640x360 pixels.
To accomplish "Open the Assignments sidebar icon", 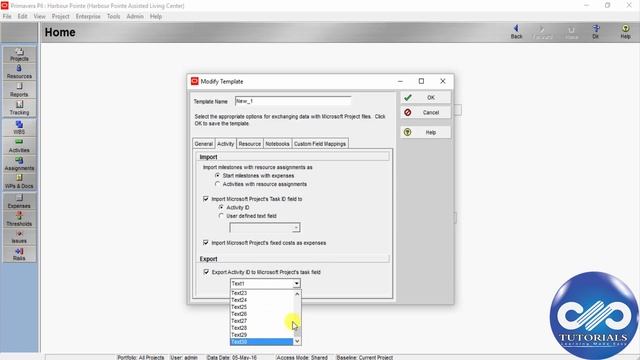I will pyautogui.click(x=19, y=164).
